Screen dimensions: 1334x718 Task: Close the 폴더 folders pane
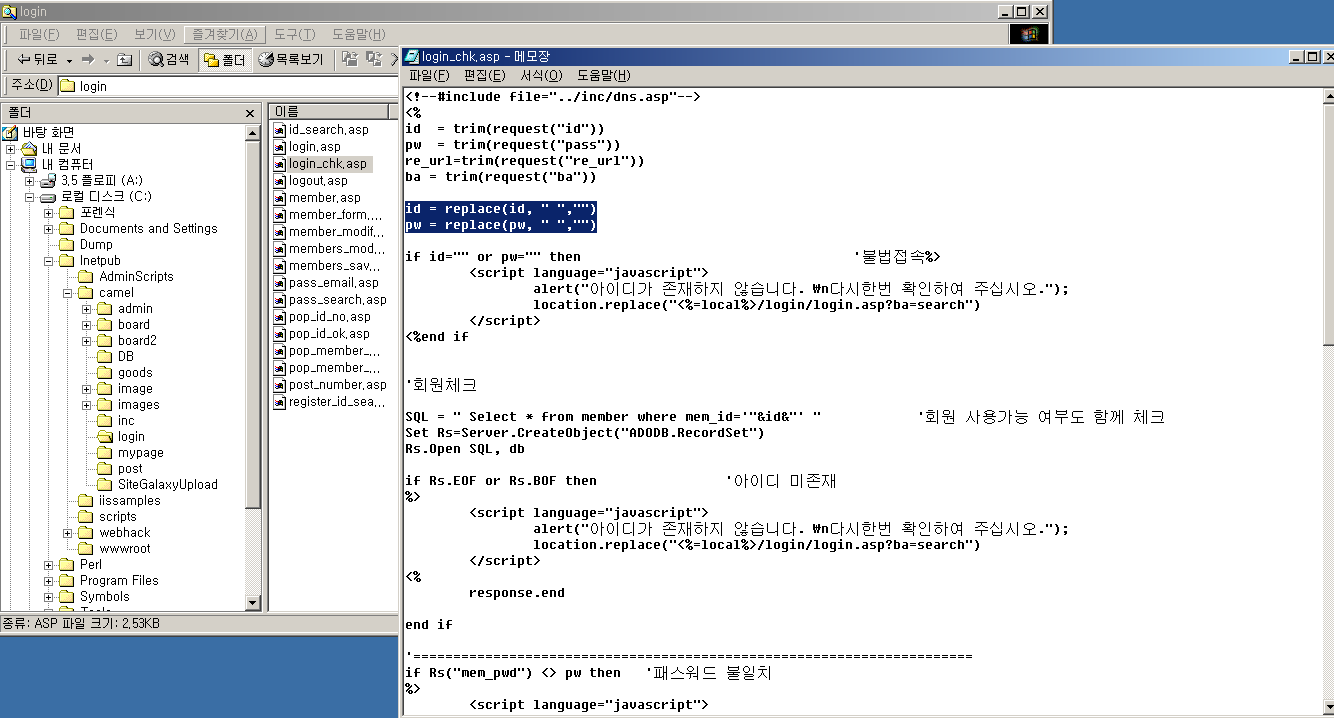coord(250,113)
